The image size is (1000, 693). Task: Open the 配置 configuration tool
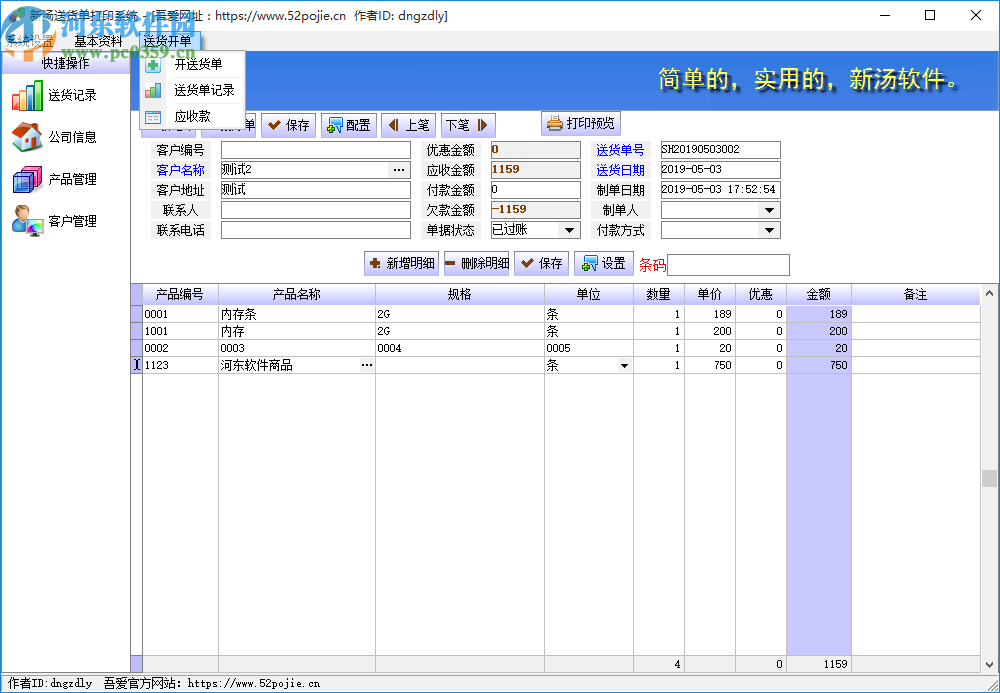[348, 125]
